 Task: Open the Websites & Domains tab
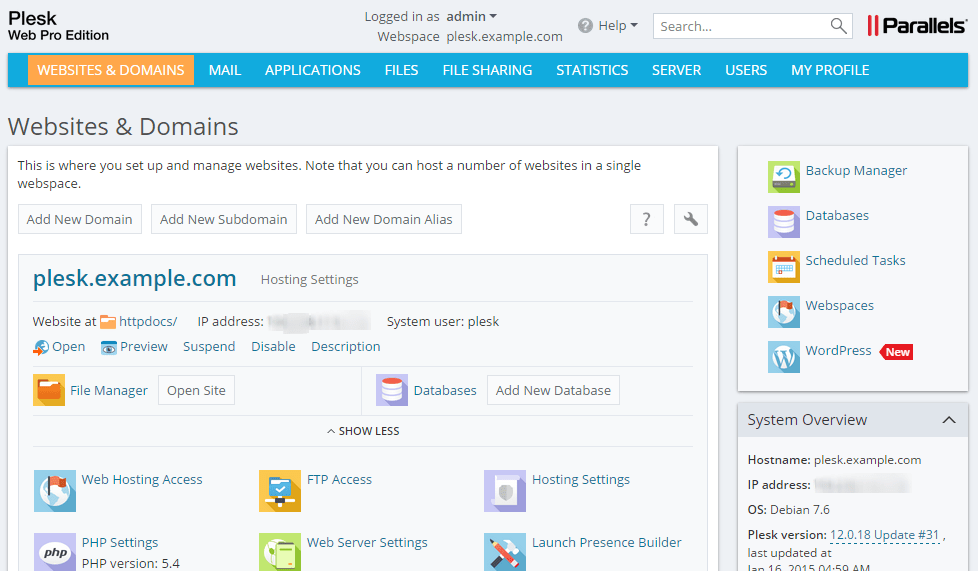[x=111, y=70]
